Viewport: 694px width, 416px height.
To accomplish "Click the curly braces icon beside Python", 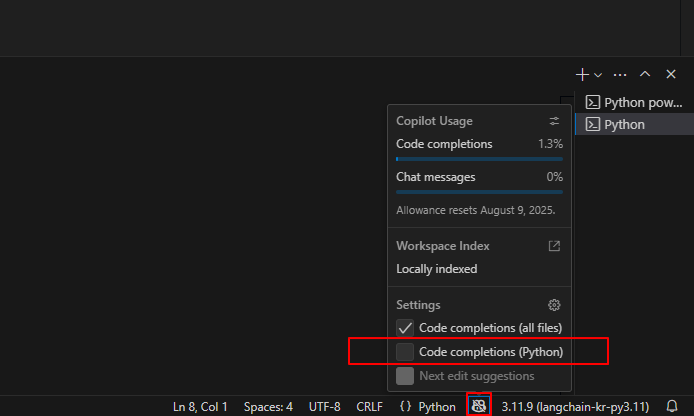I will (x=405, y=406).
